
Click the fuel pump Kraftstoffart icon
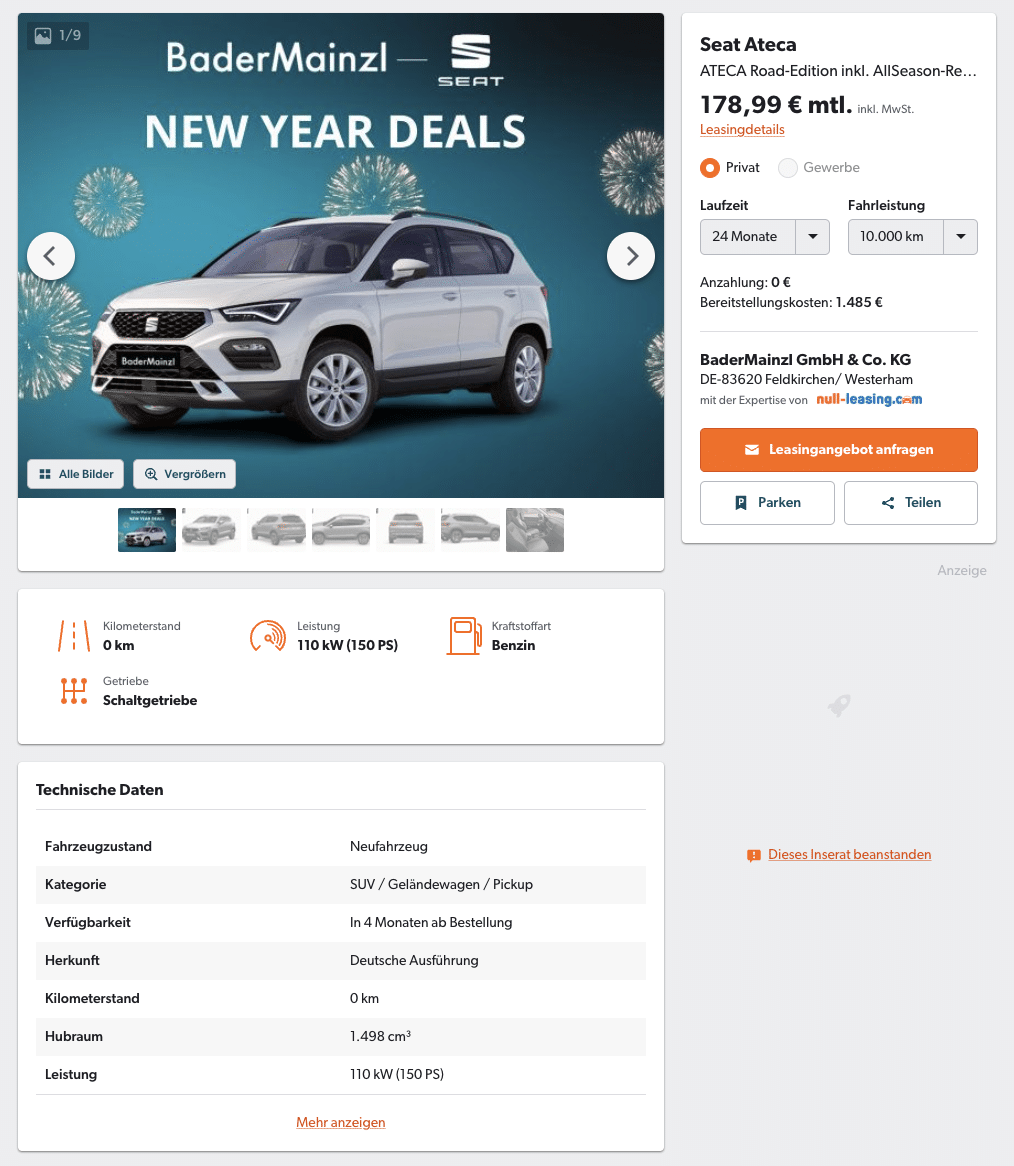pos(464,636)
